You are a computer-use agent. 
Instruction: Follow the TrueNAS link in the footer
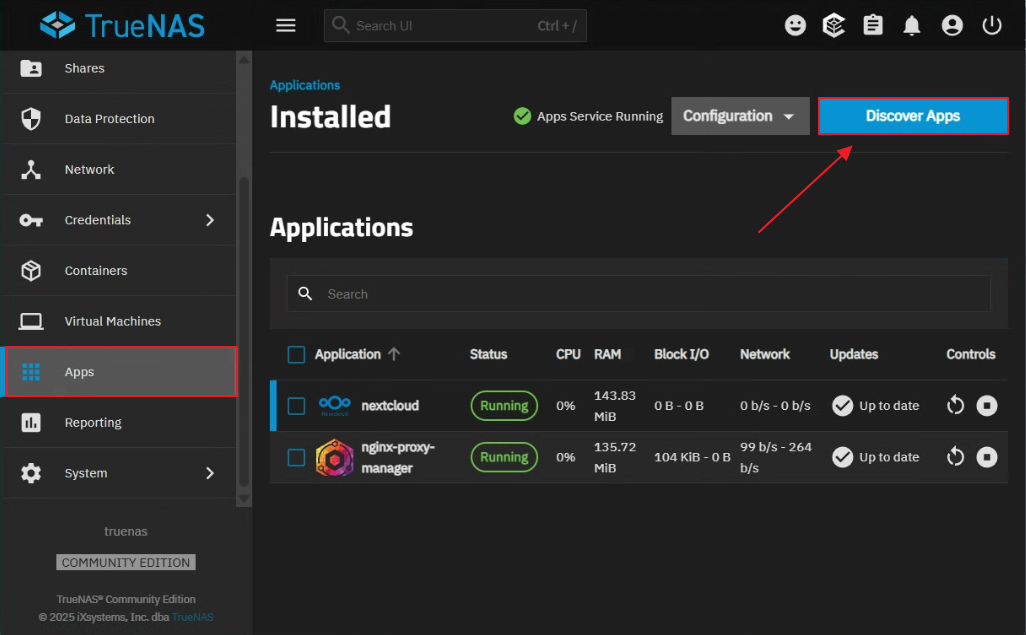pyautogui.click(x=192, y=617)
